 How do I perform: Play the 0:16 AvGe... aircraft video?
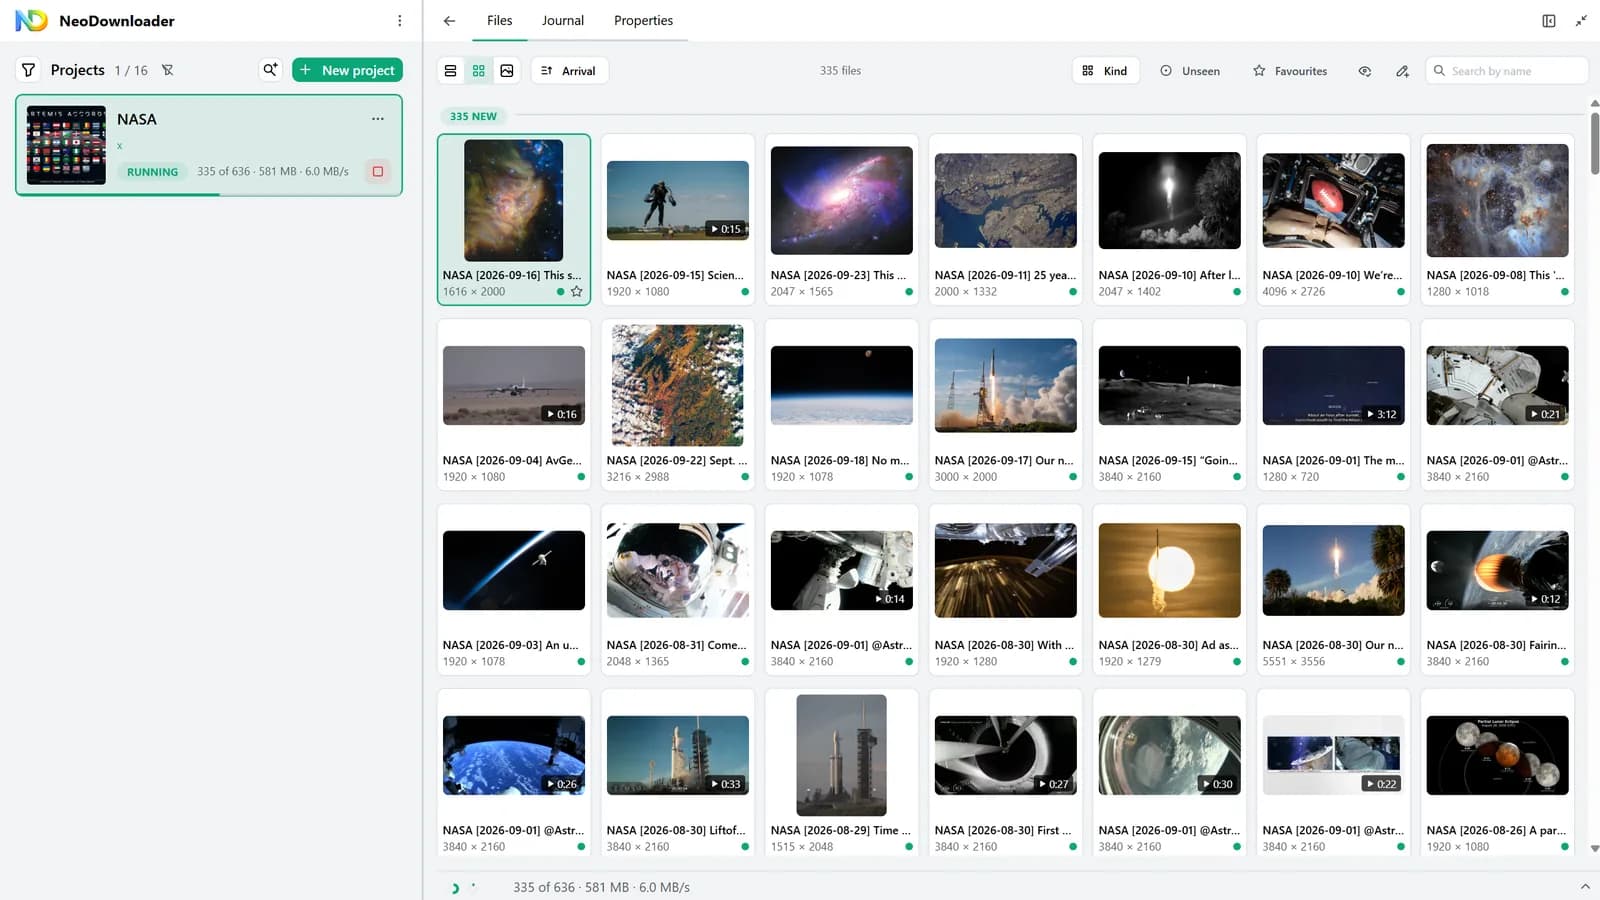point(514,386)
